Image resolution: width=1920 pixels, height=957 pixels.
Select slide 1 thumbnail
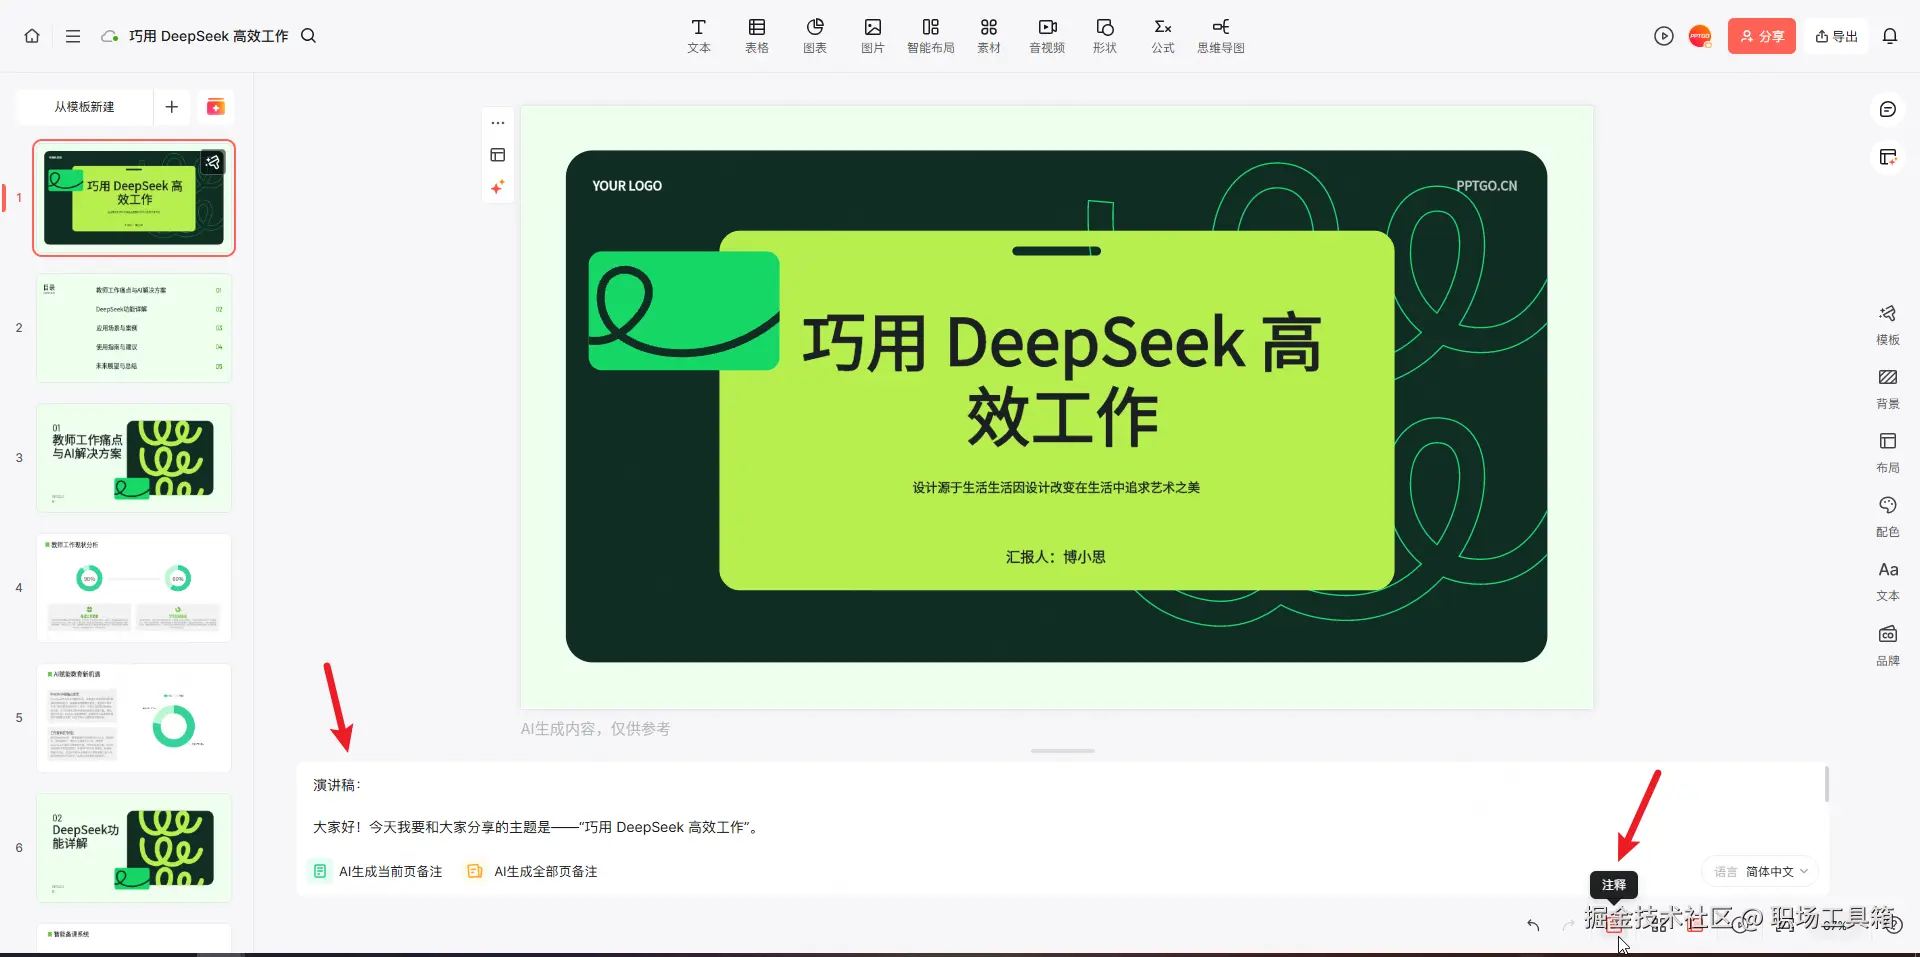(134, 198)
